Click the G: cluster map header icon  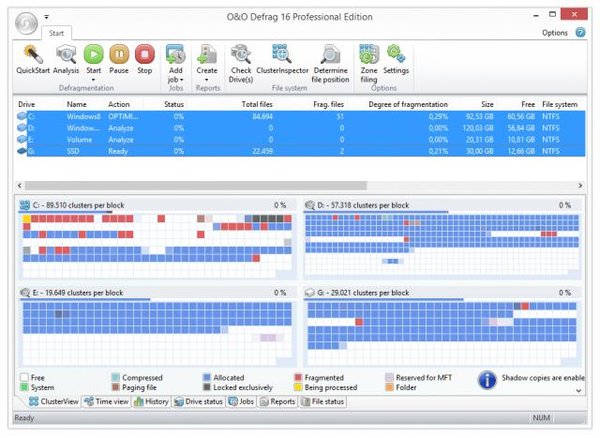point(310,293)
